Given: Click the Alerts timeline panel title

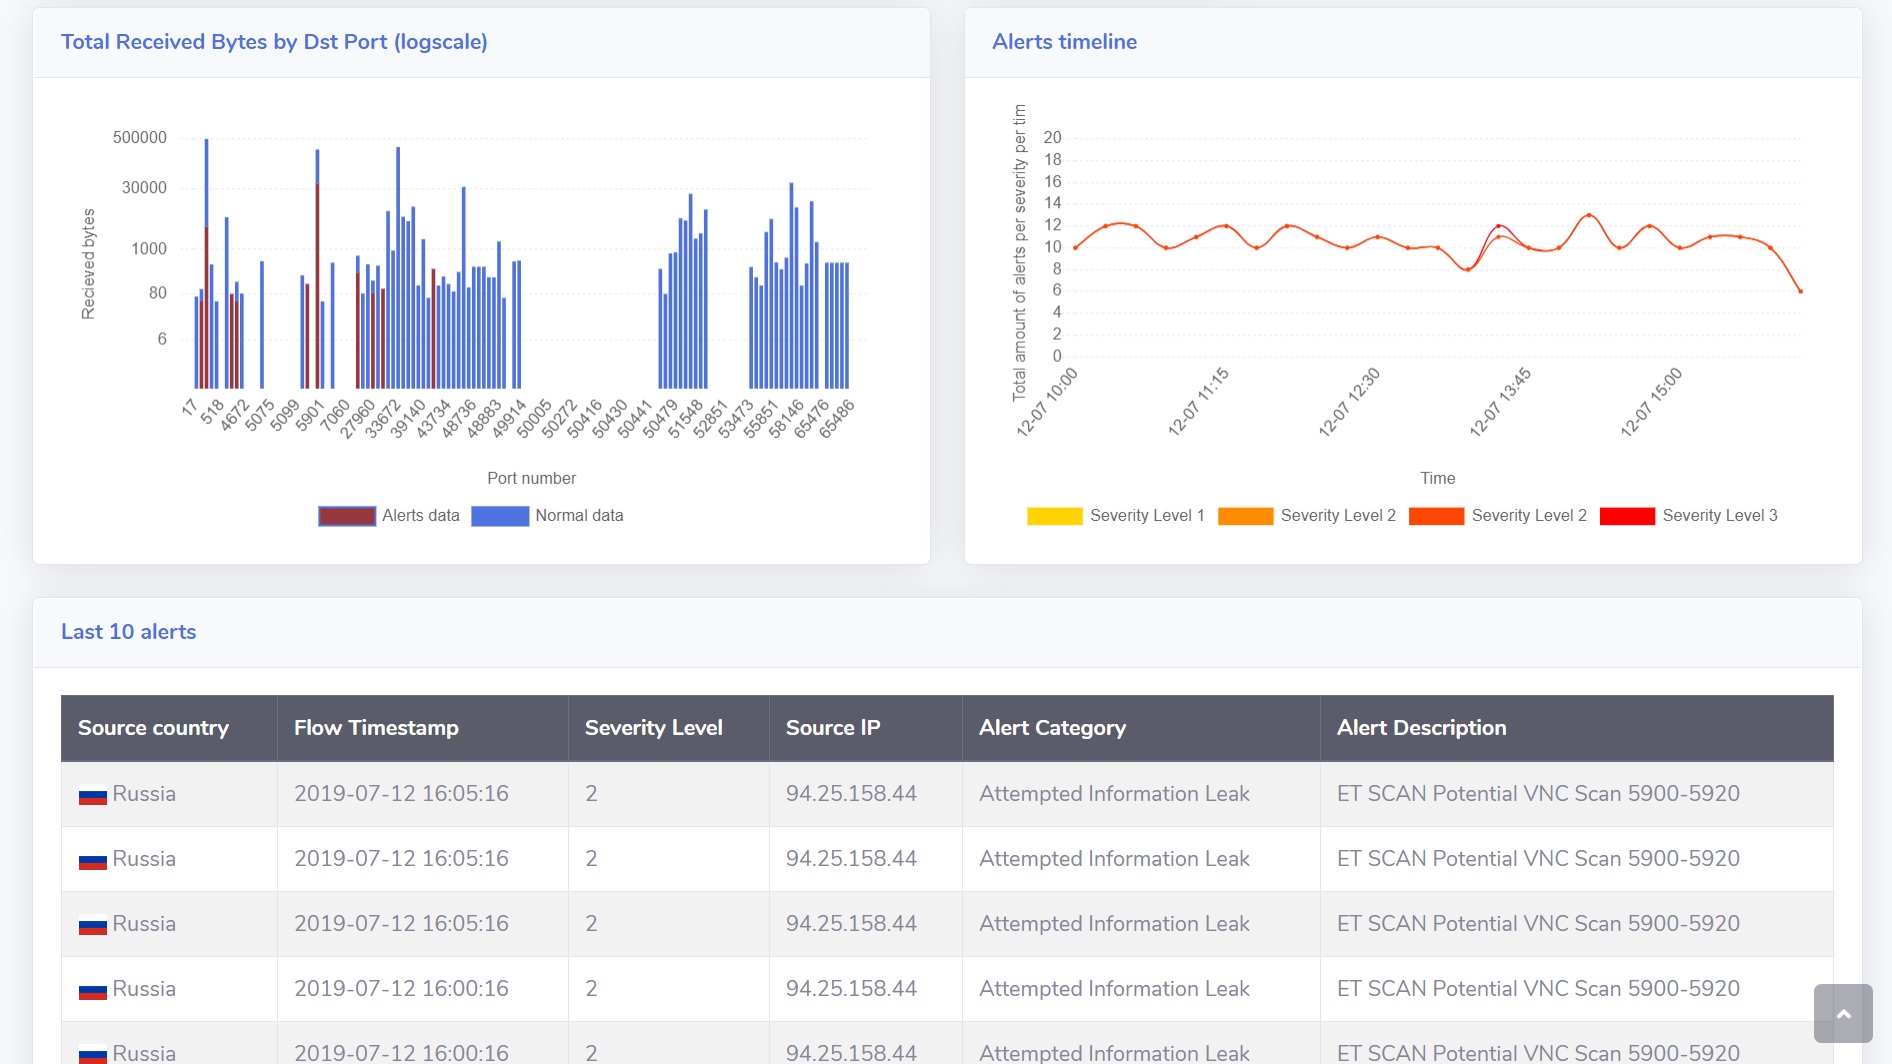Looking at the screenshot, I should click(x=1064, y=42).
